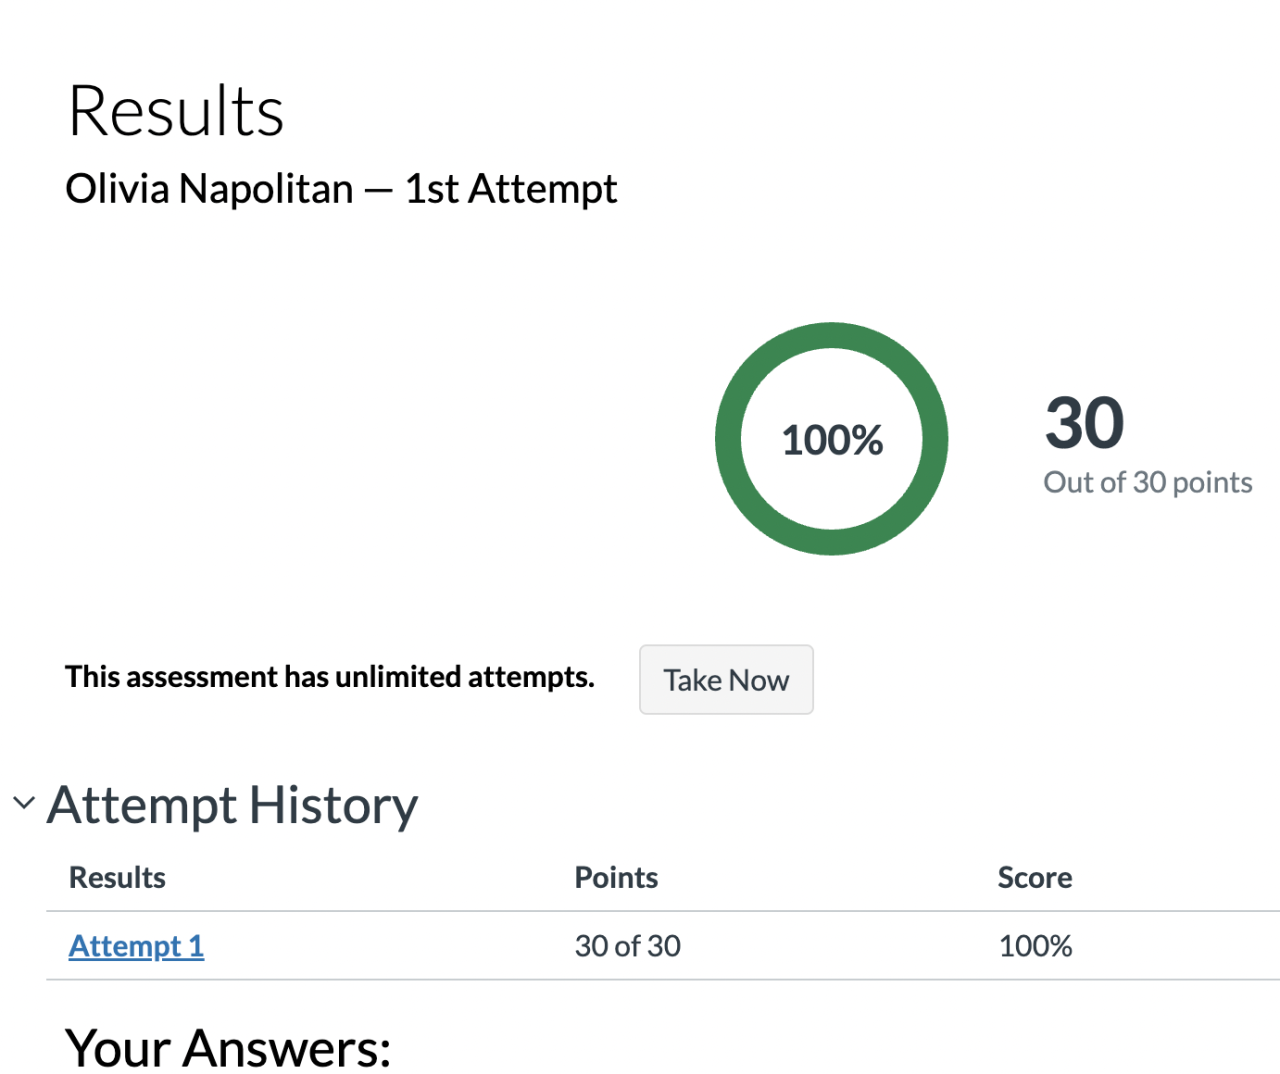Image resolution: width=1280 pixels, height=1074 pixels.
Task: Click the Score column header
Action: point(1034,877)
